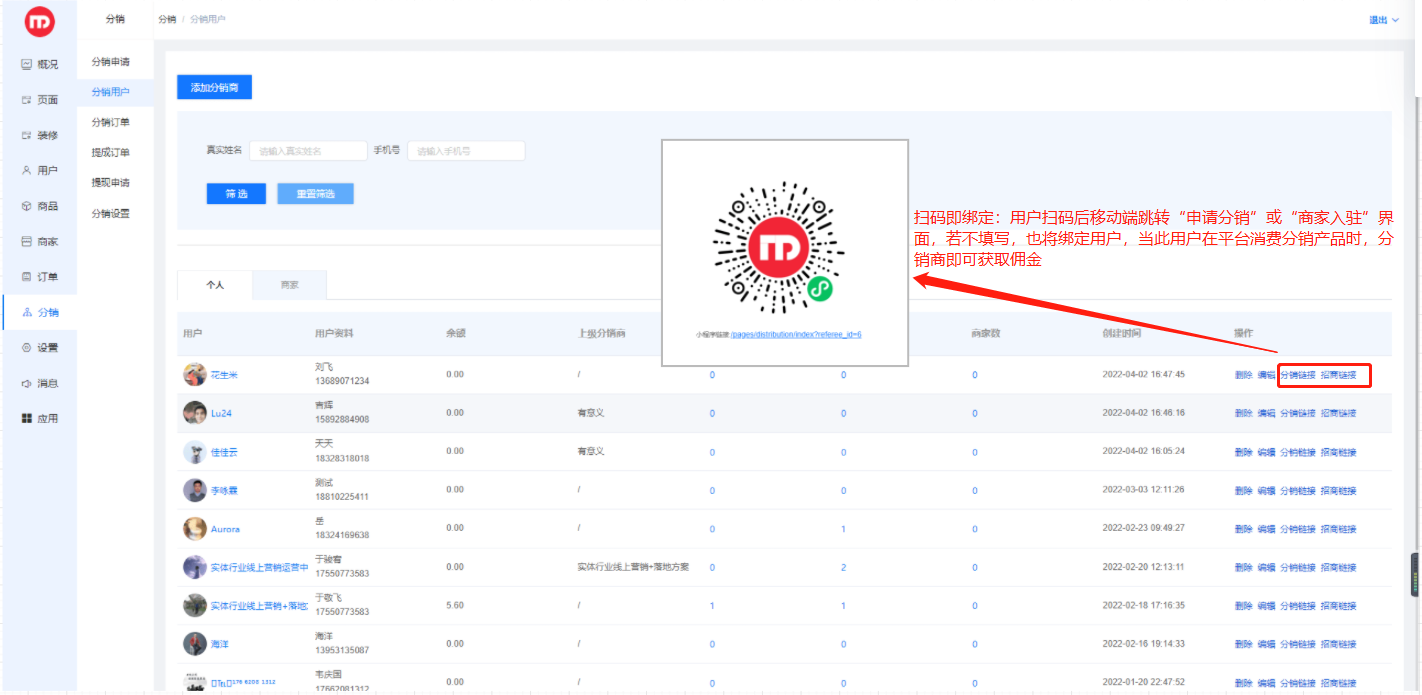
Task: Open user name link 海洋
Action: pyautogui.click(x=220, y=644)
